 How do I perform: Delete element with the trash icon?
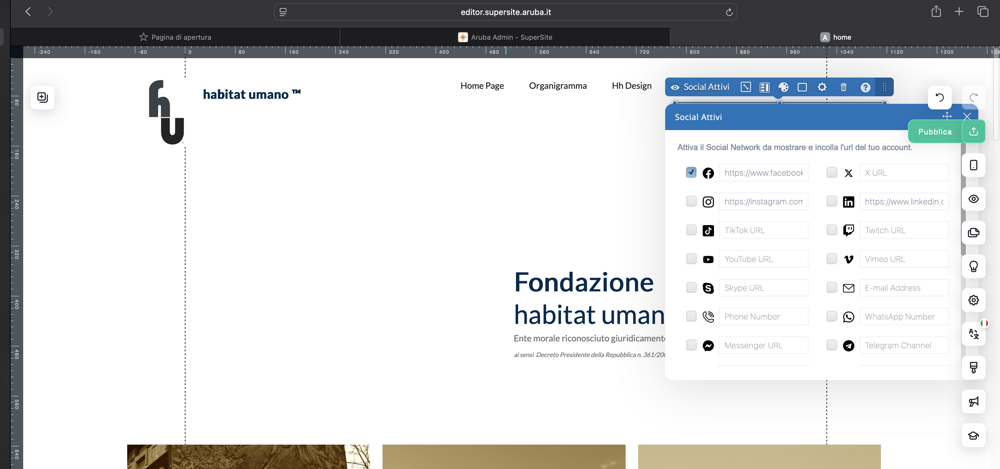coord(843,87)
